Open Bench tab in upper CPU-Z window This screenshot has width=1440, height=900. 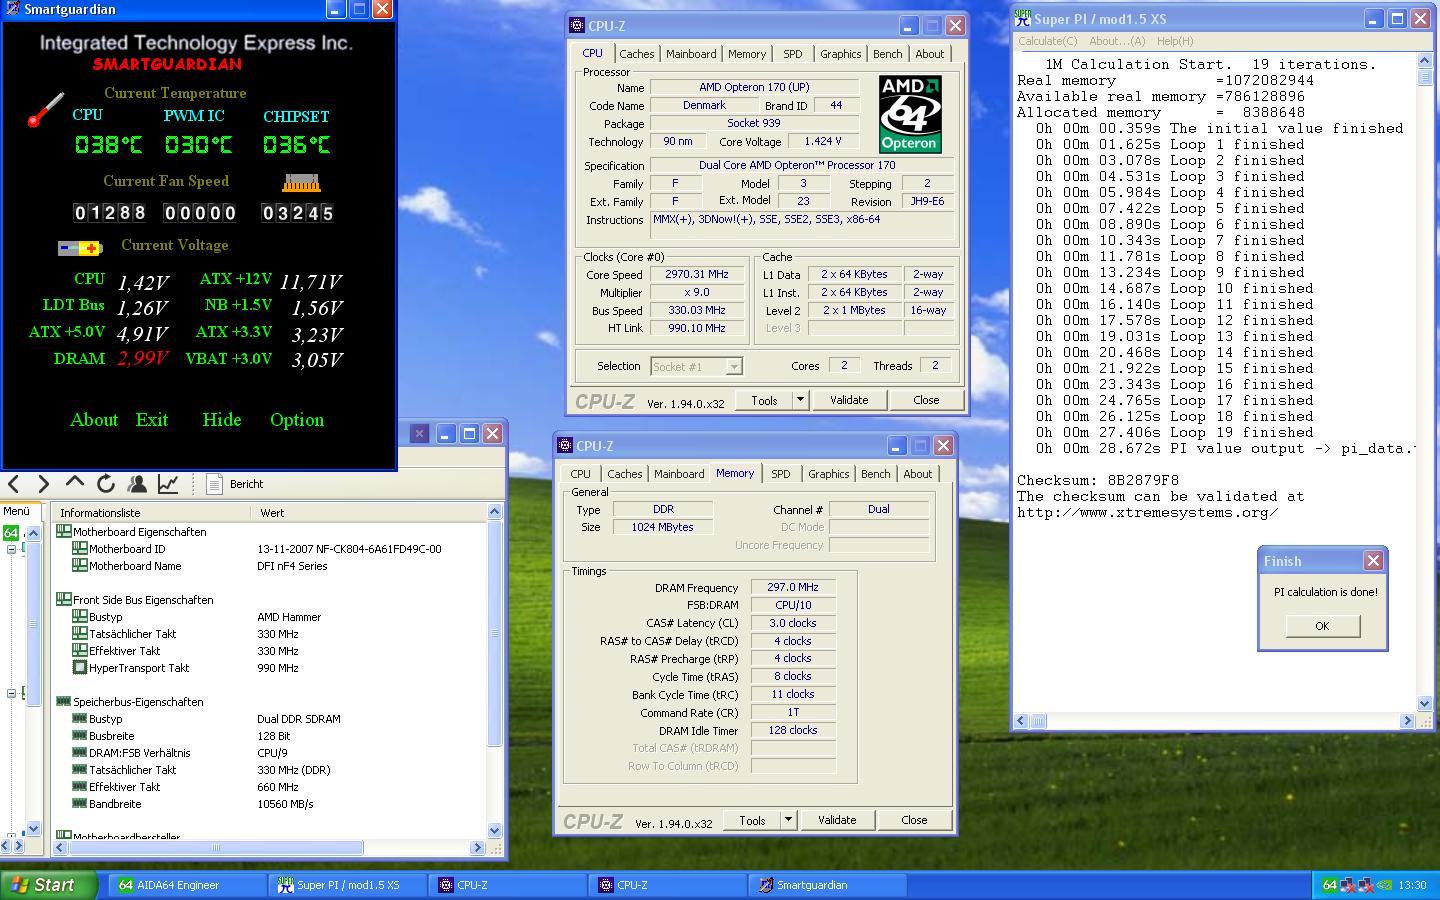pyautogui.click(x=887, y=54)
